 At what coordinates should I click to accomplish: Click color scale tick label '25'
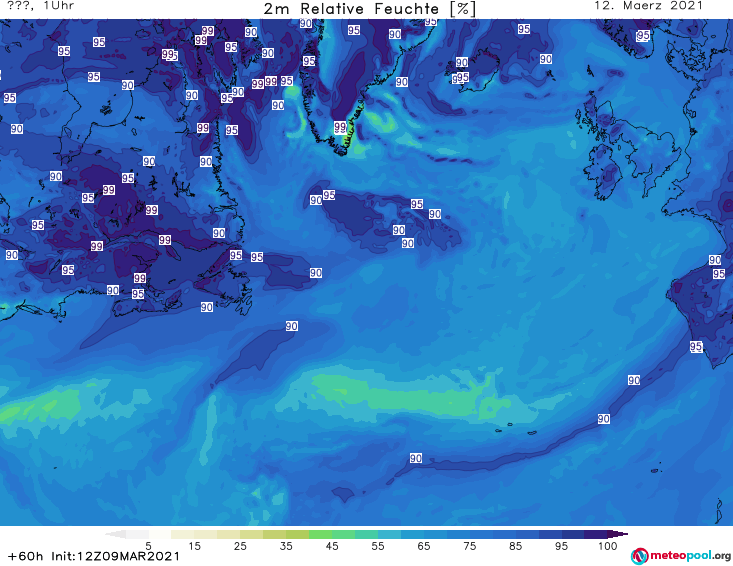point(240,546)
